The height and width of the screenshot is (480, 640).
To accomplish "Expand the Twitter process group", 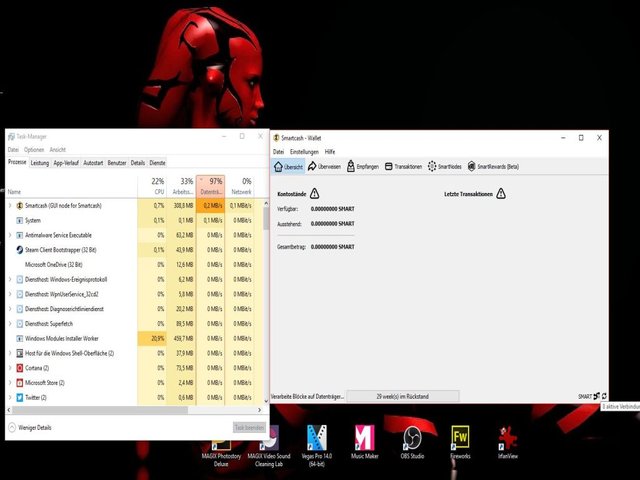I will pos(10,397).
